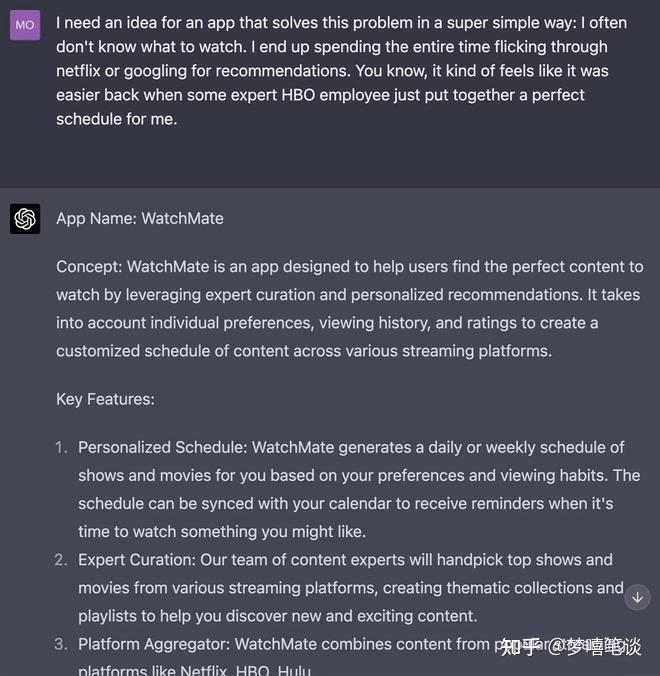The width and height of the screenshot is (660, 676).
Task: Click the 知乎 watermark logo
Action: (x=520, y=646)
